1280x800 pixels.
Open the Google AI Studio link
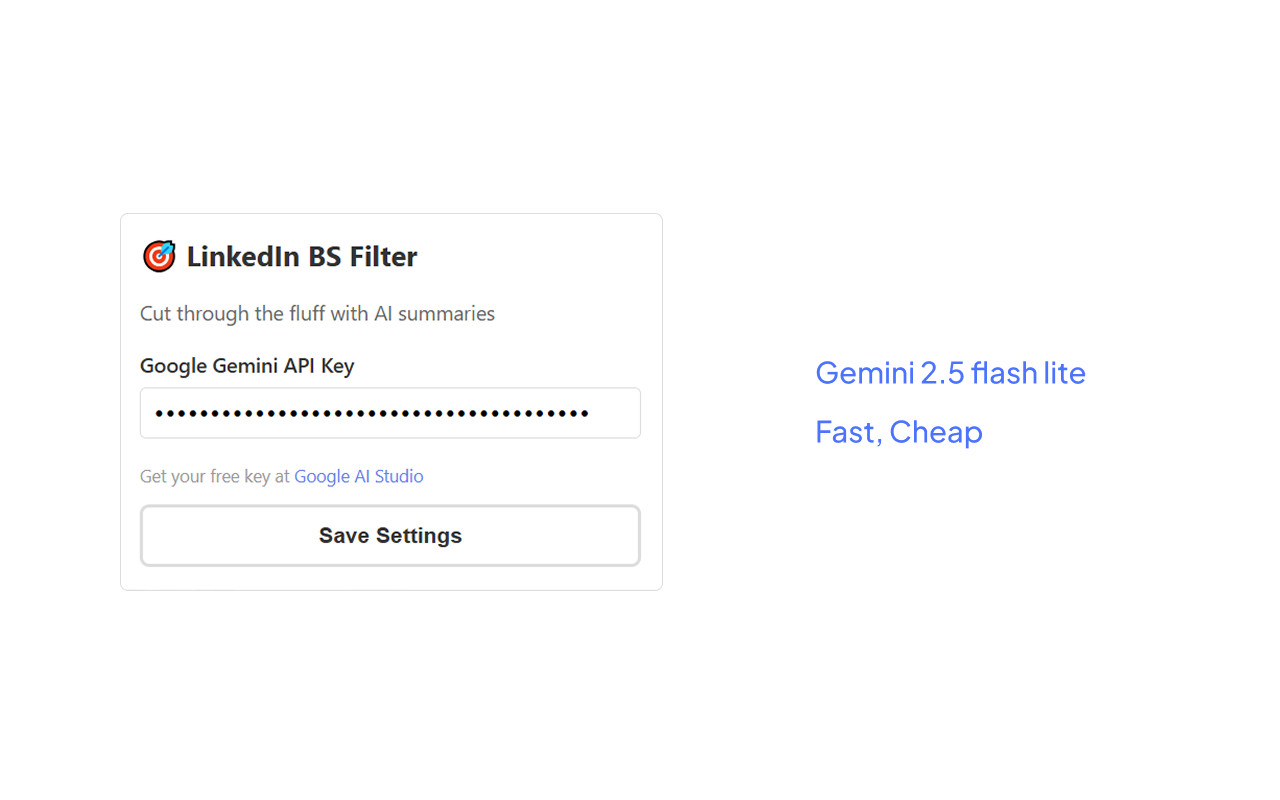point(358,477)
